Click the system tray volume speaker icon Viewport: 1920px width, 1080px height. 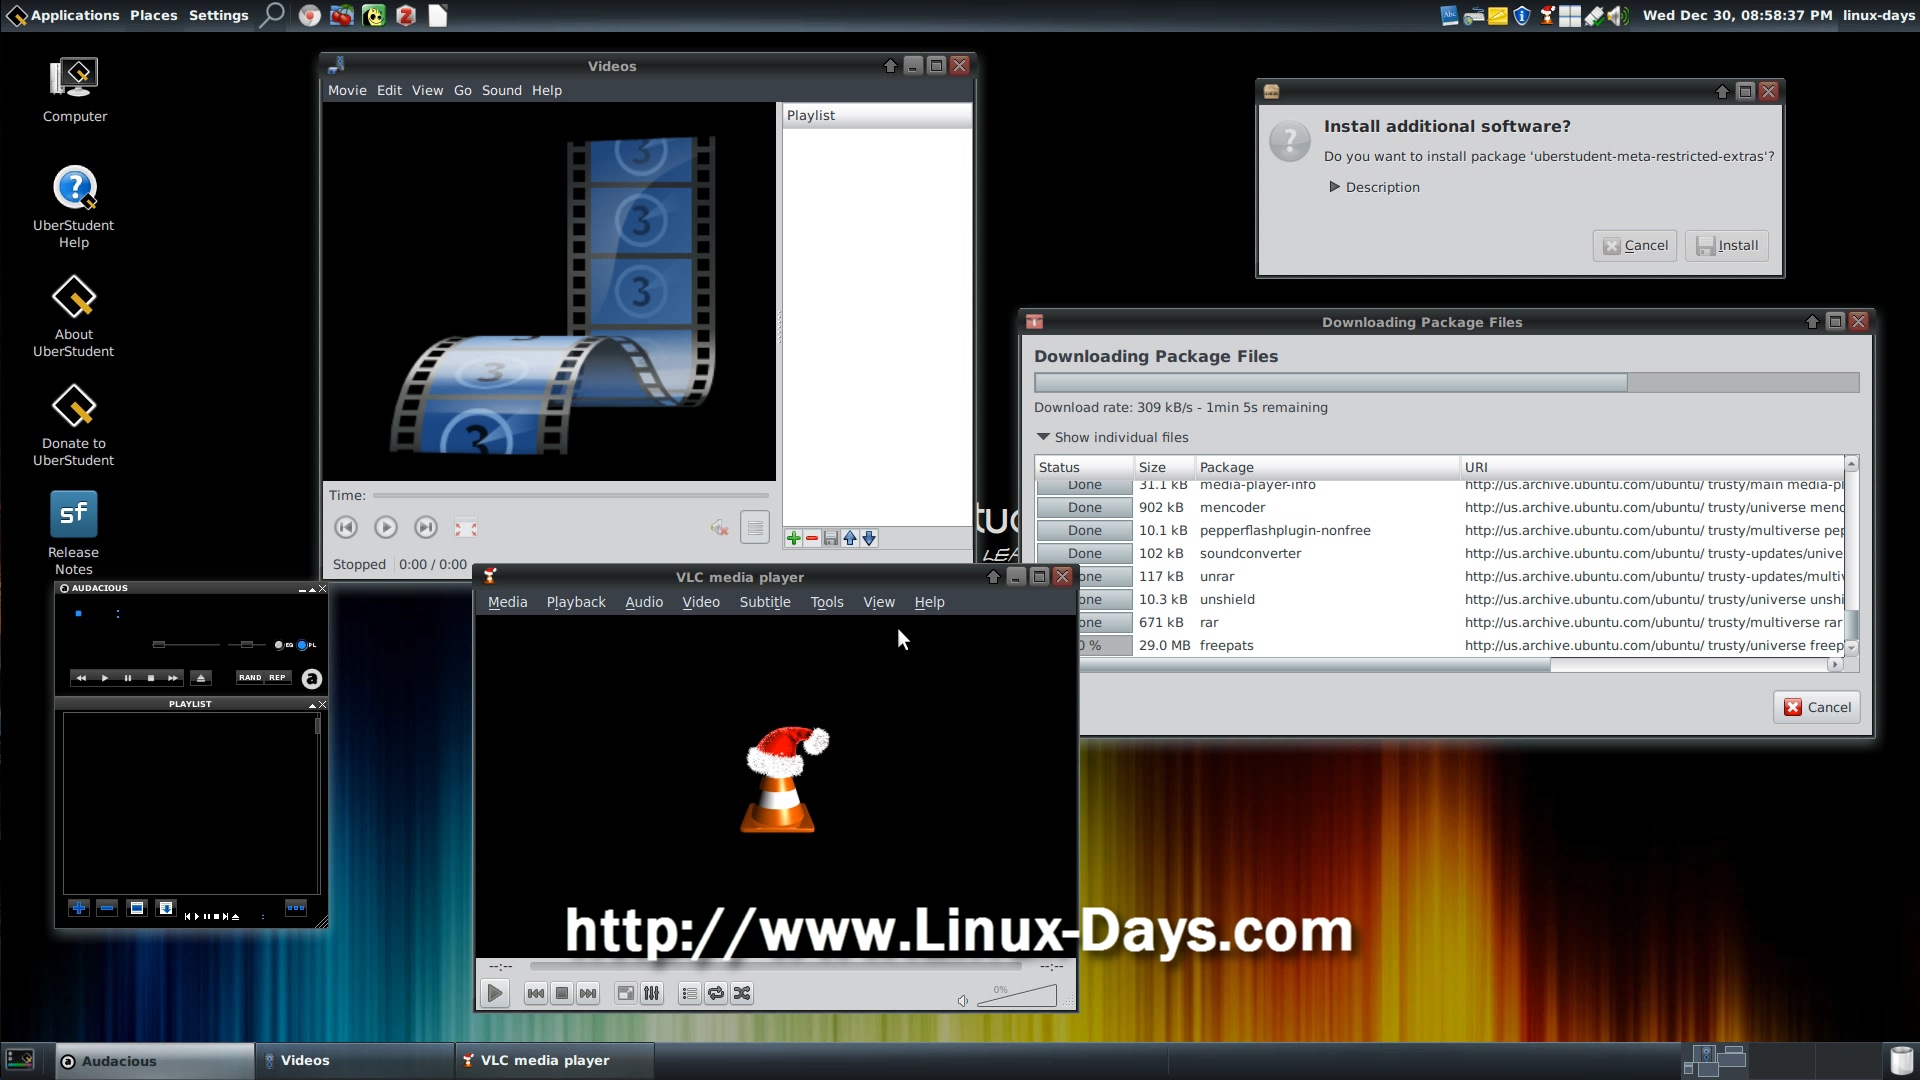tap(1618, 15)
